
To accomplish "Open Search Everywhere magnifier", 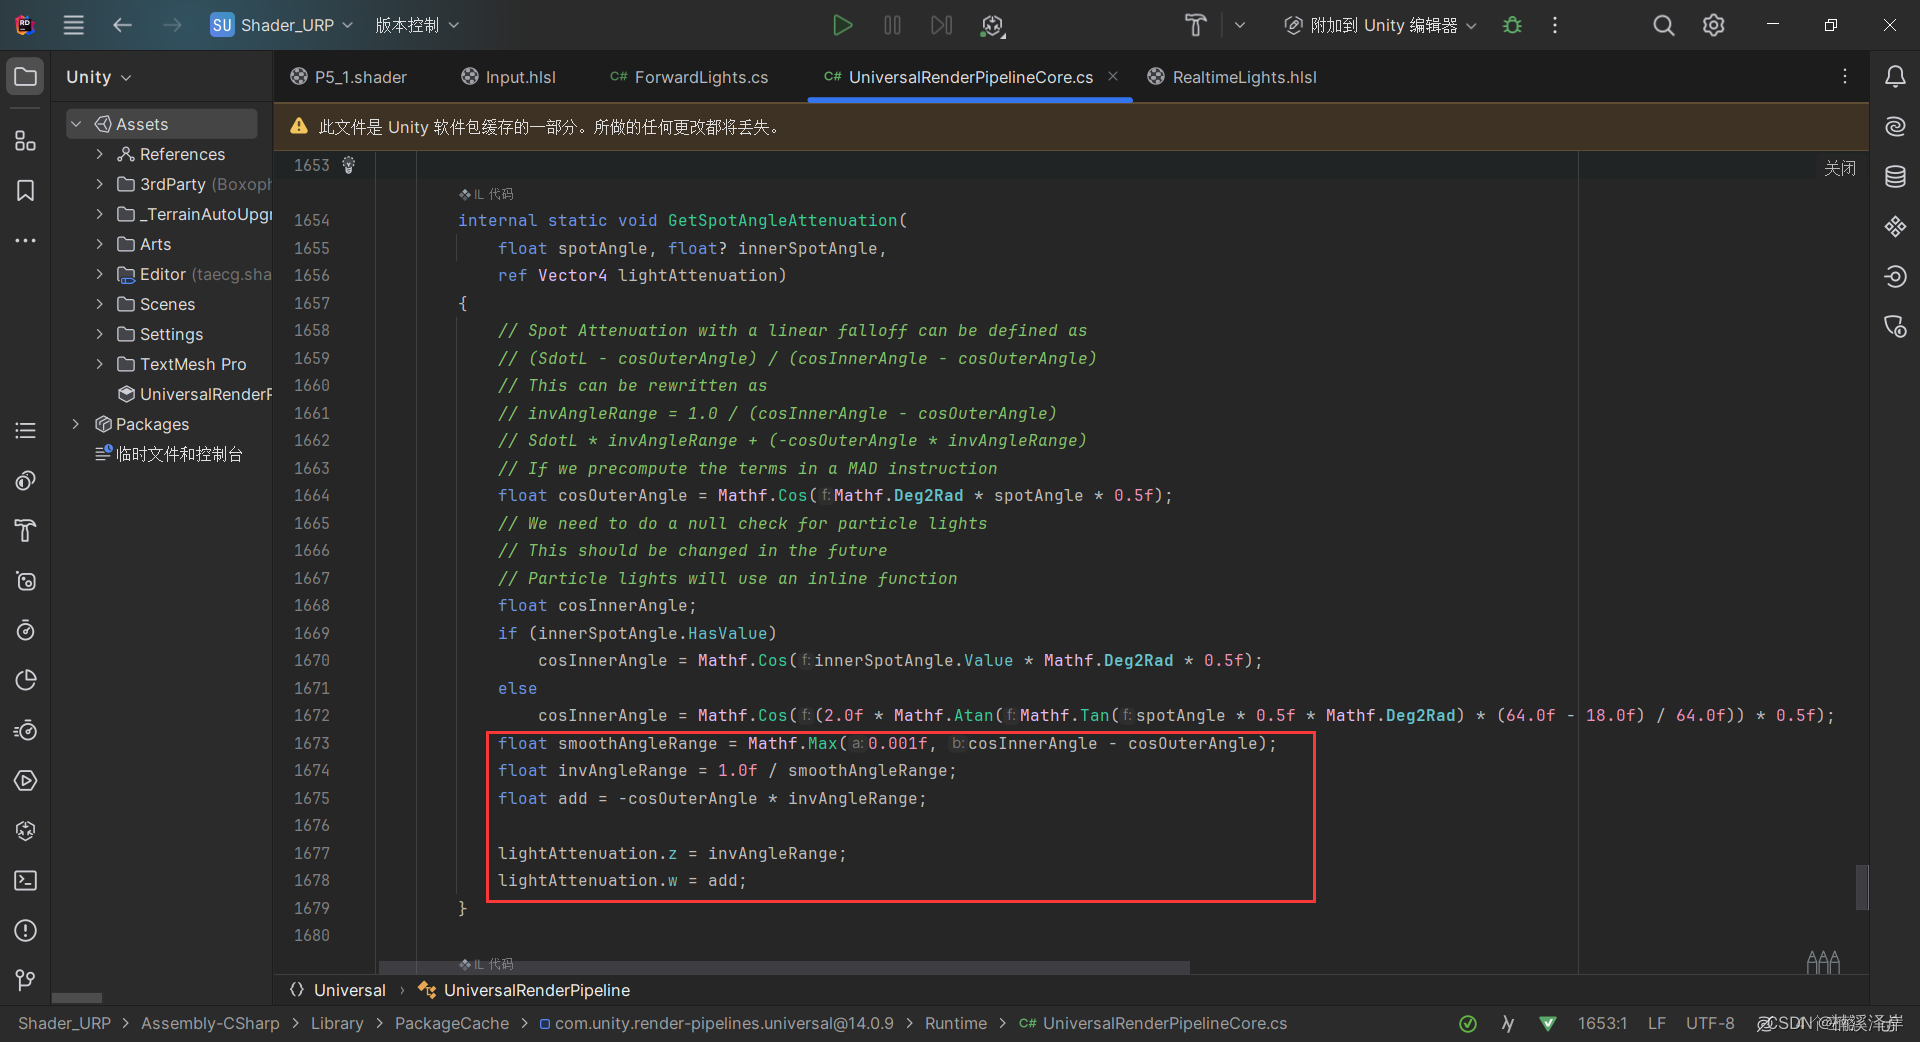I will [x=1663, y=25].
